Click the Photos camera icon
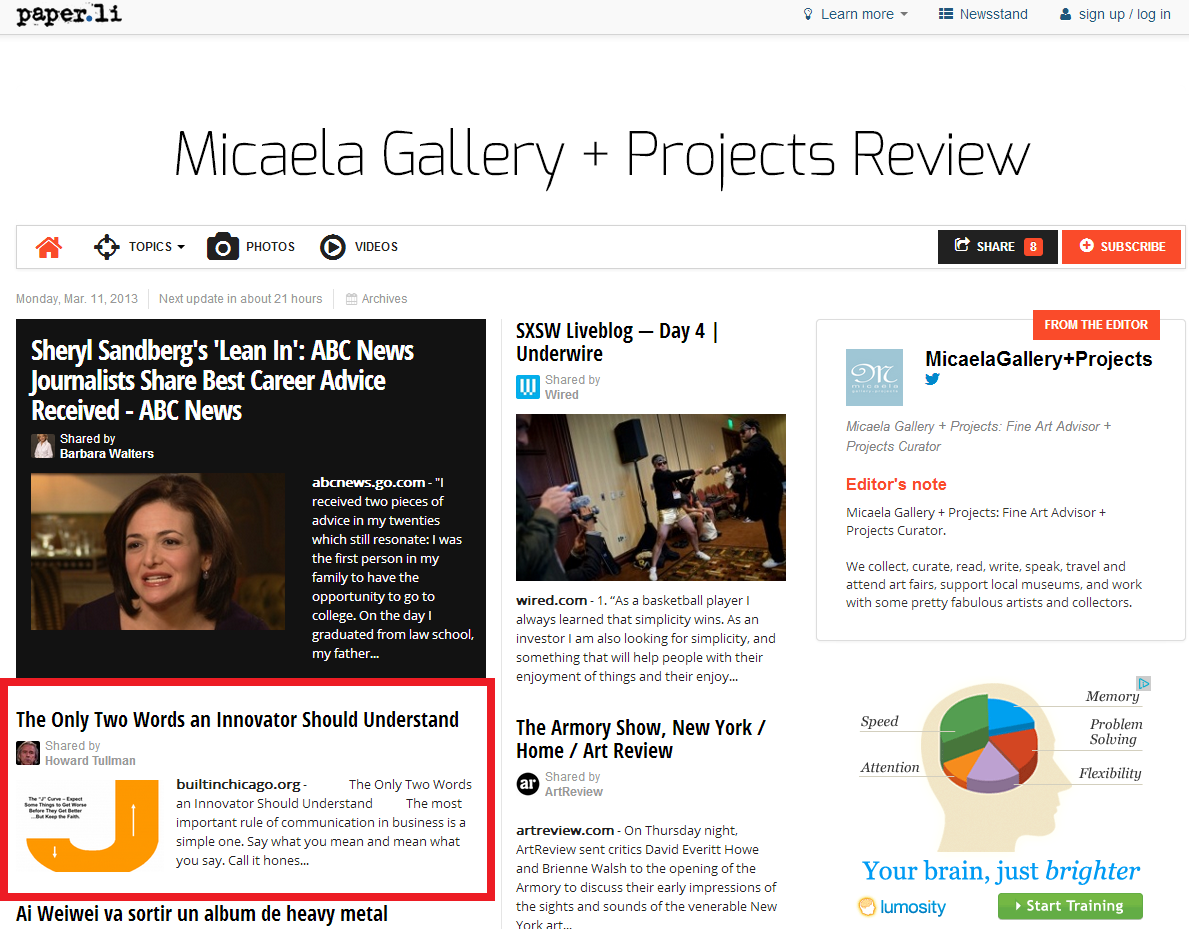The width and height of the screenshot is (1189, 929). 223,246
